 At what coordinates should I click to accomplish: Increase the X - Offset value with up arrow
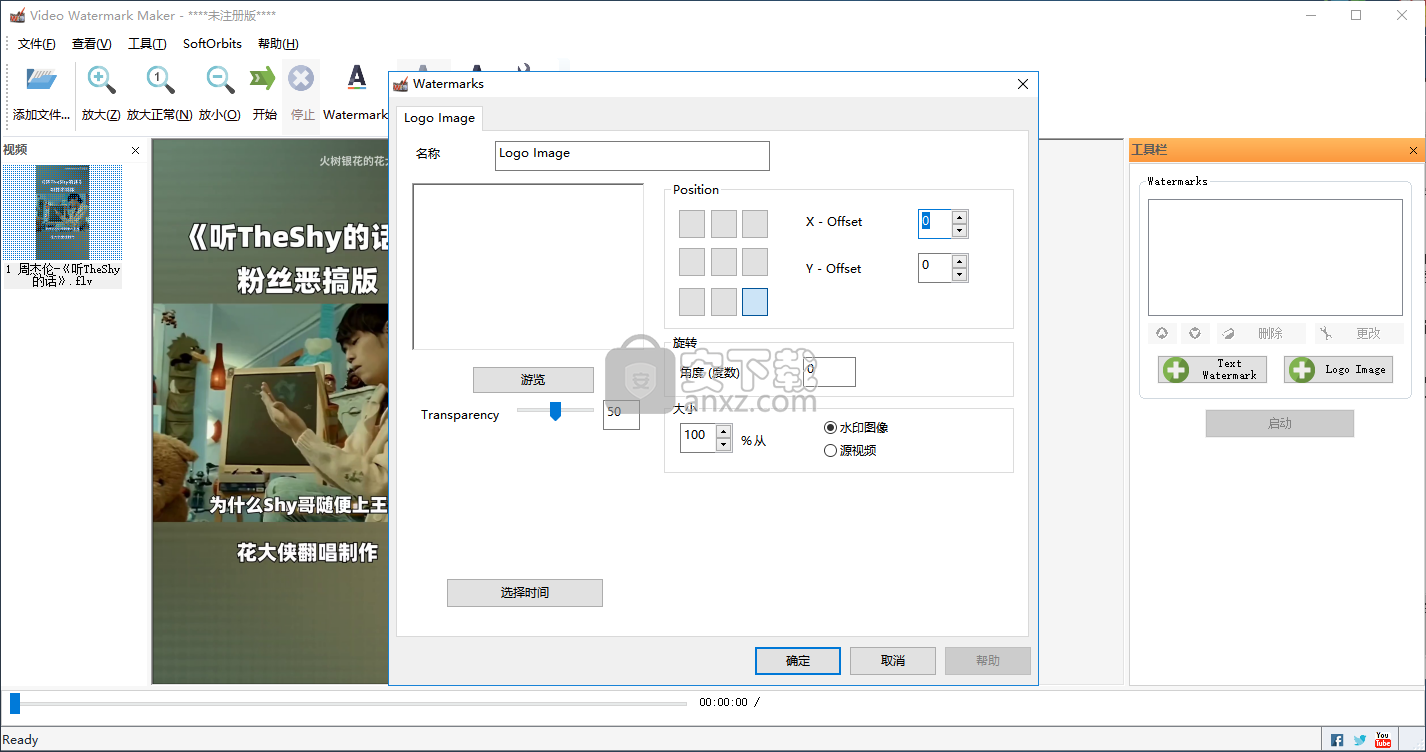pyautogui.click(x=960, y=217)
